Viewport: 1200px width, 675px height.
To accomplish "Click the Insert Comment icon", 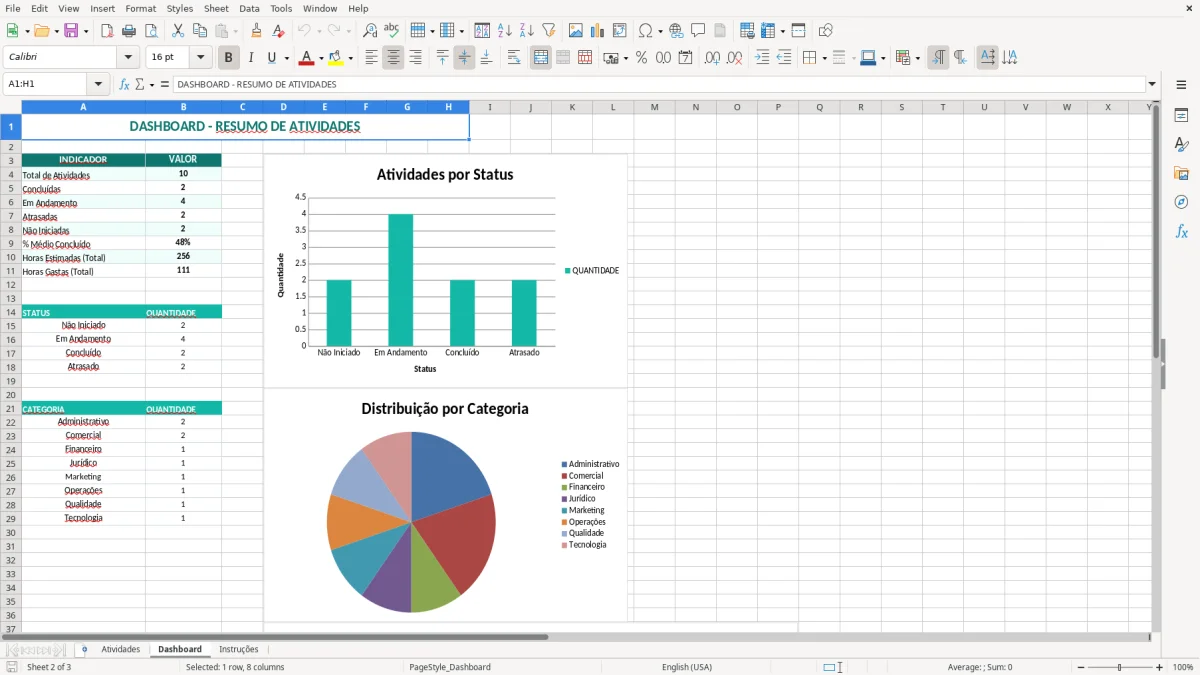I will (x=699, y=31).
